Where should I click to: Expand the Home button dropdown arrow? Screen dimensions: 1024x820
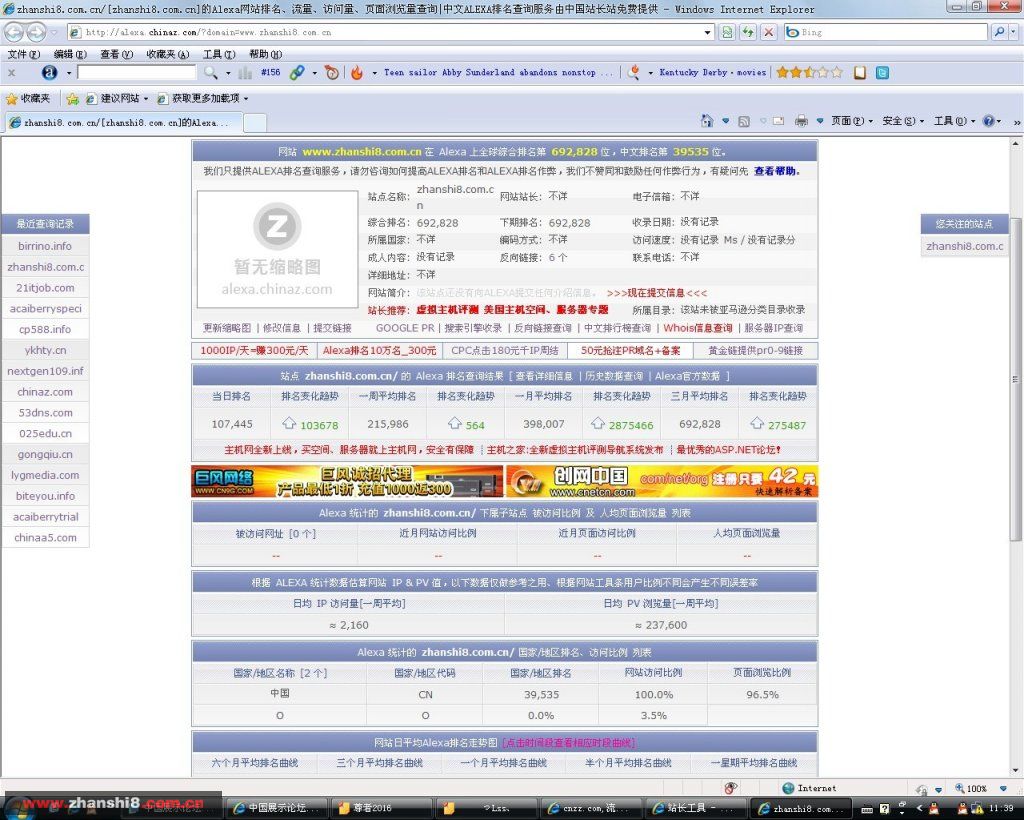(x=725, y=121)
